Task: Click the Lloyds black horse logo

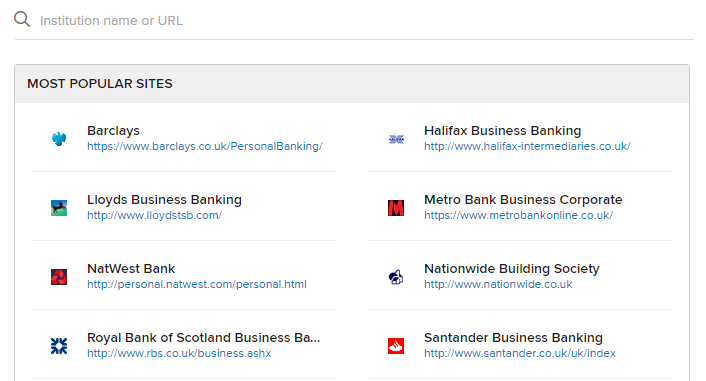Action: point(59,208)
